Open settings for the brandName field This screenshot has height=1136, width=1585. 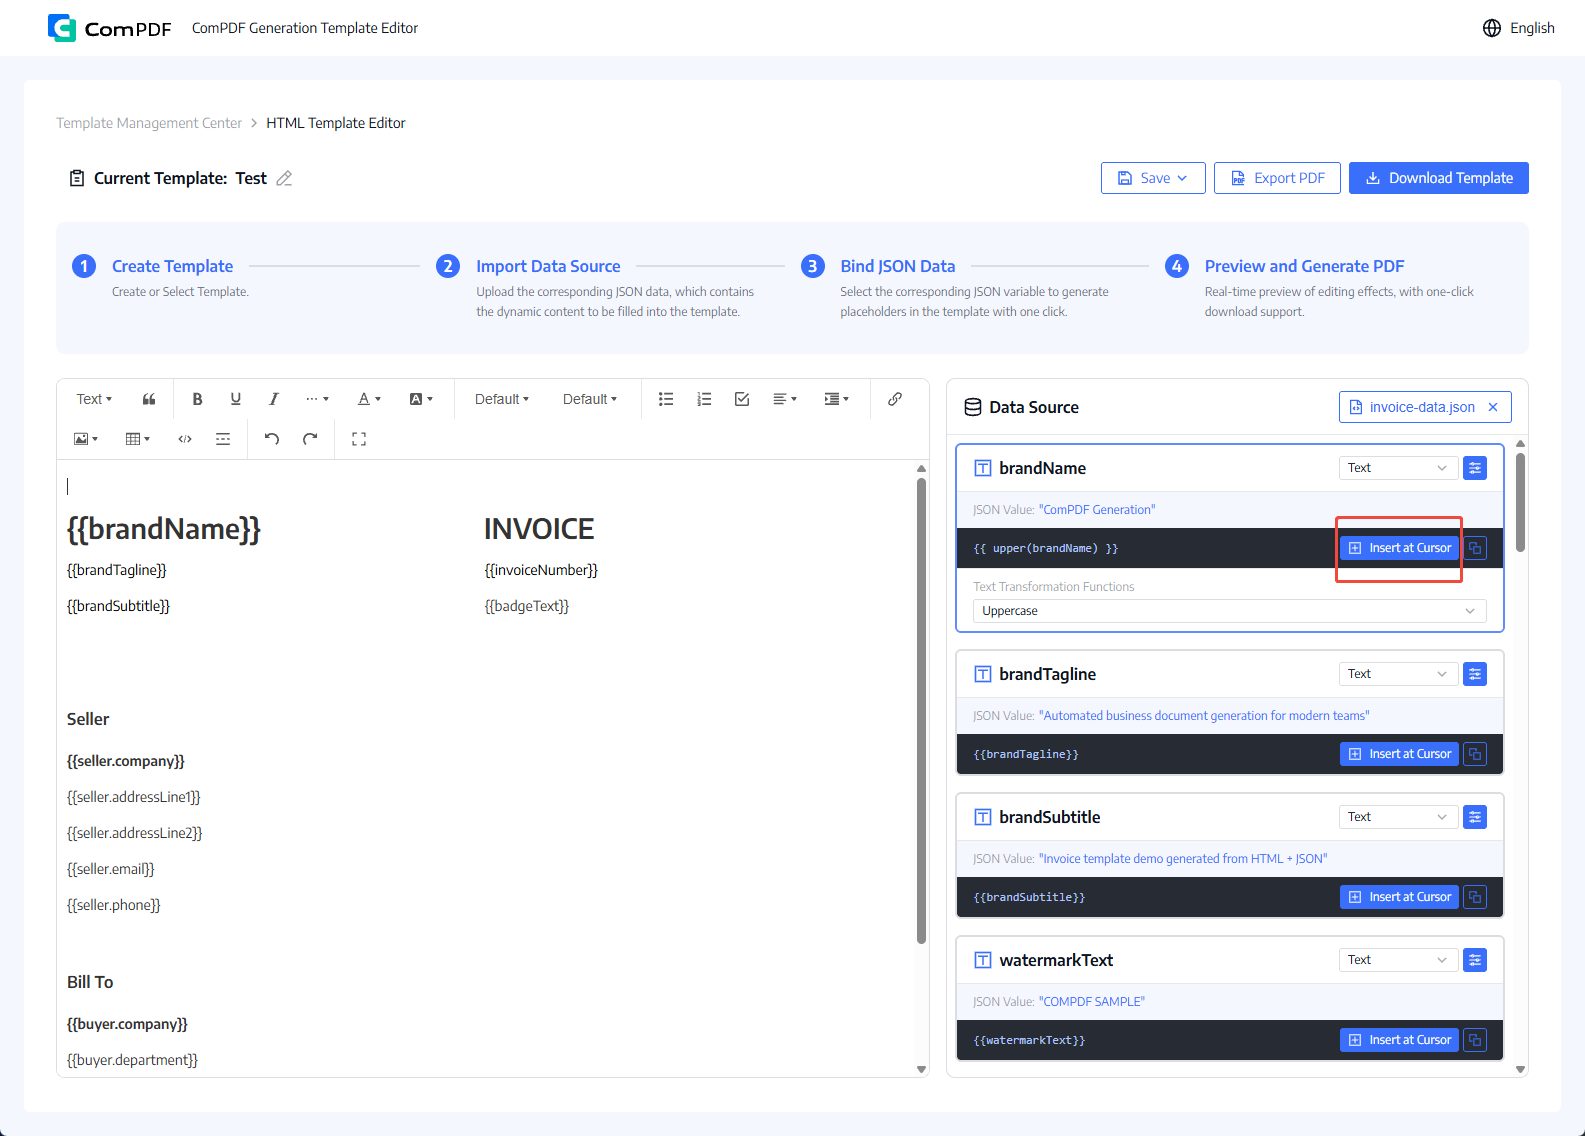1475,468
